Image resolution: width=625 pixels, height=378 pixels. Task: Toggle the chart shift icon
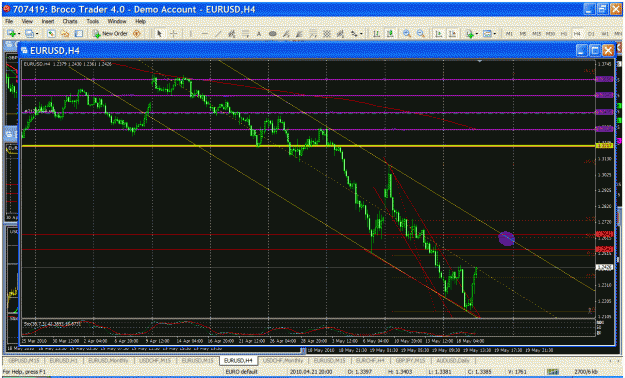tap(452, 34)
